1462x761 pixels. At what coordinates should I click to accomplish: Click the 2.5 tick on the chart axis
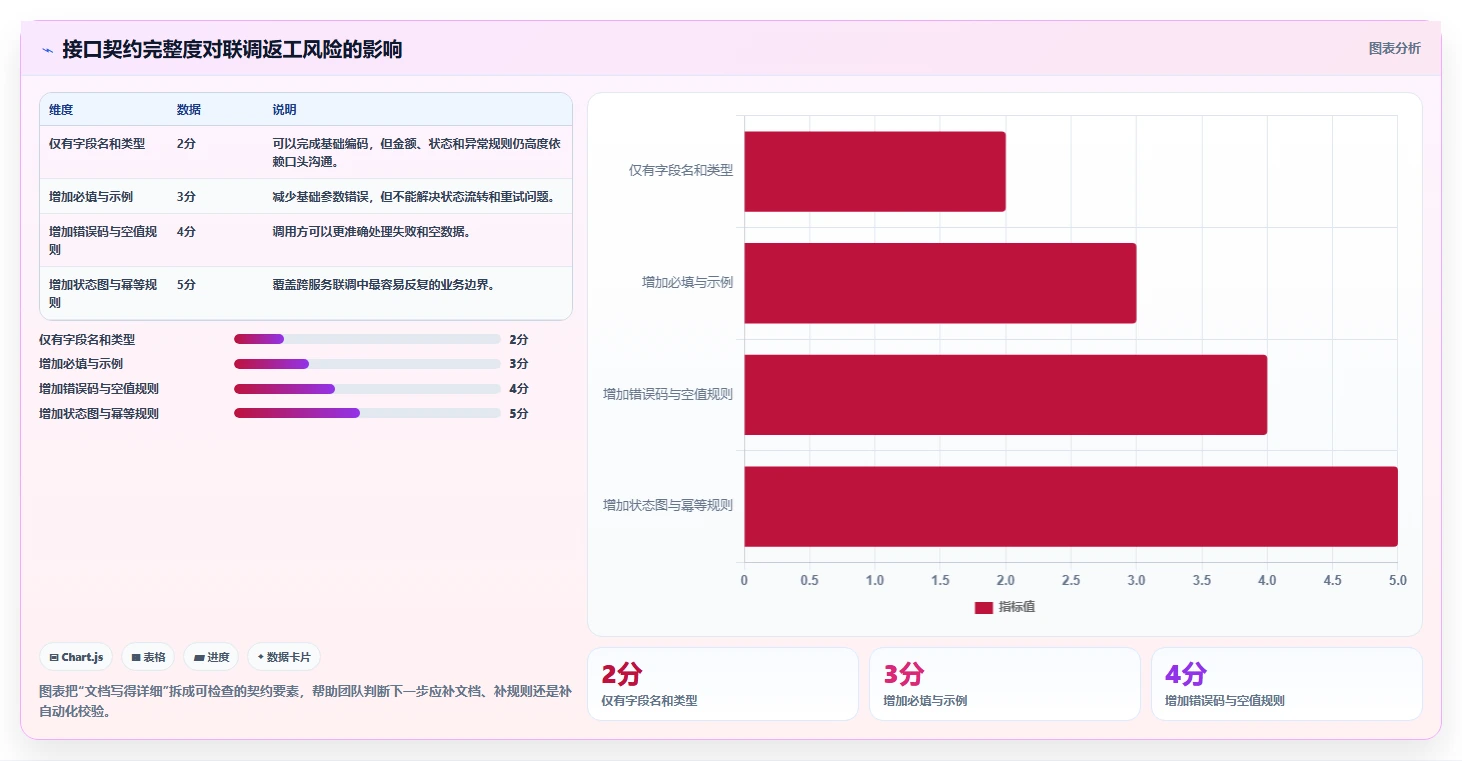click(x=1071, y=581)
